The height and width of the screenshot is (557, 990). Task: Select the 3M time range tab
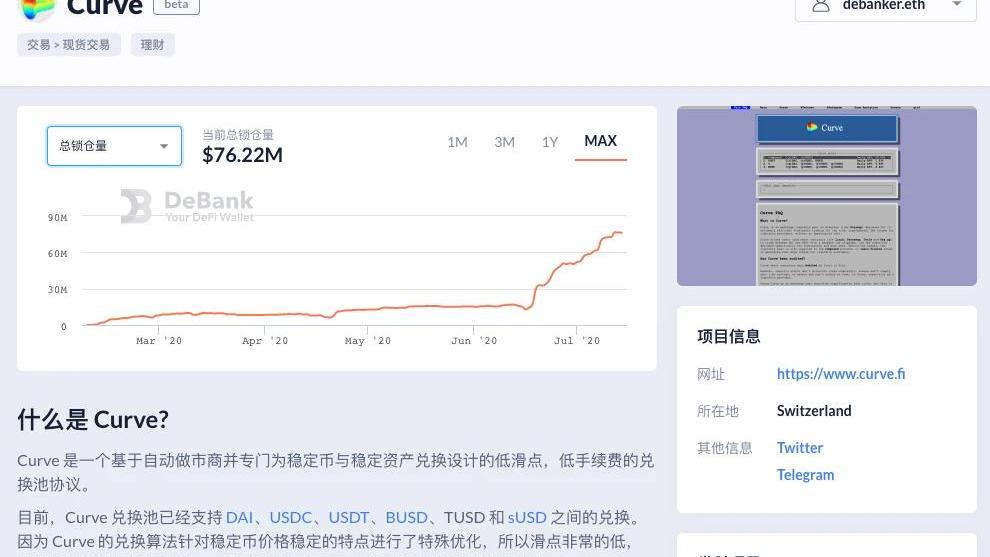[504, 142]
